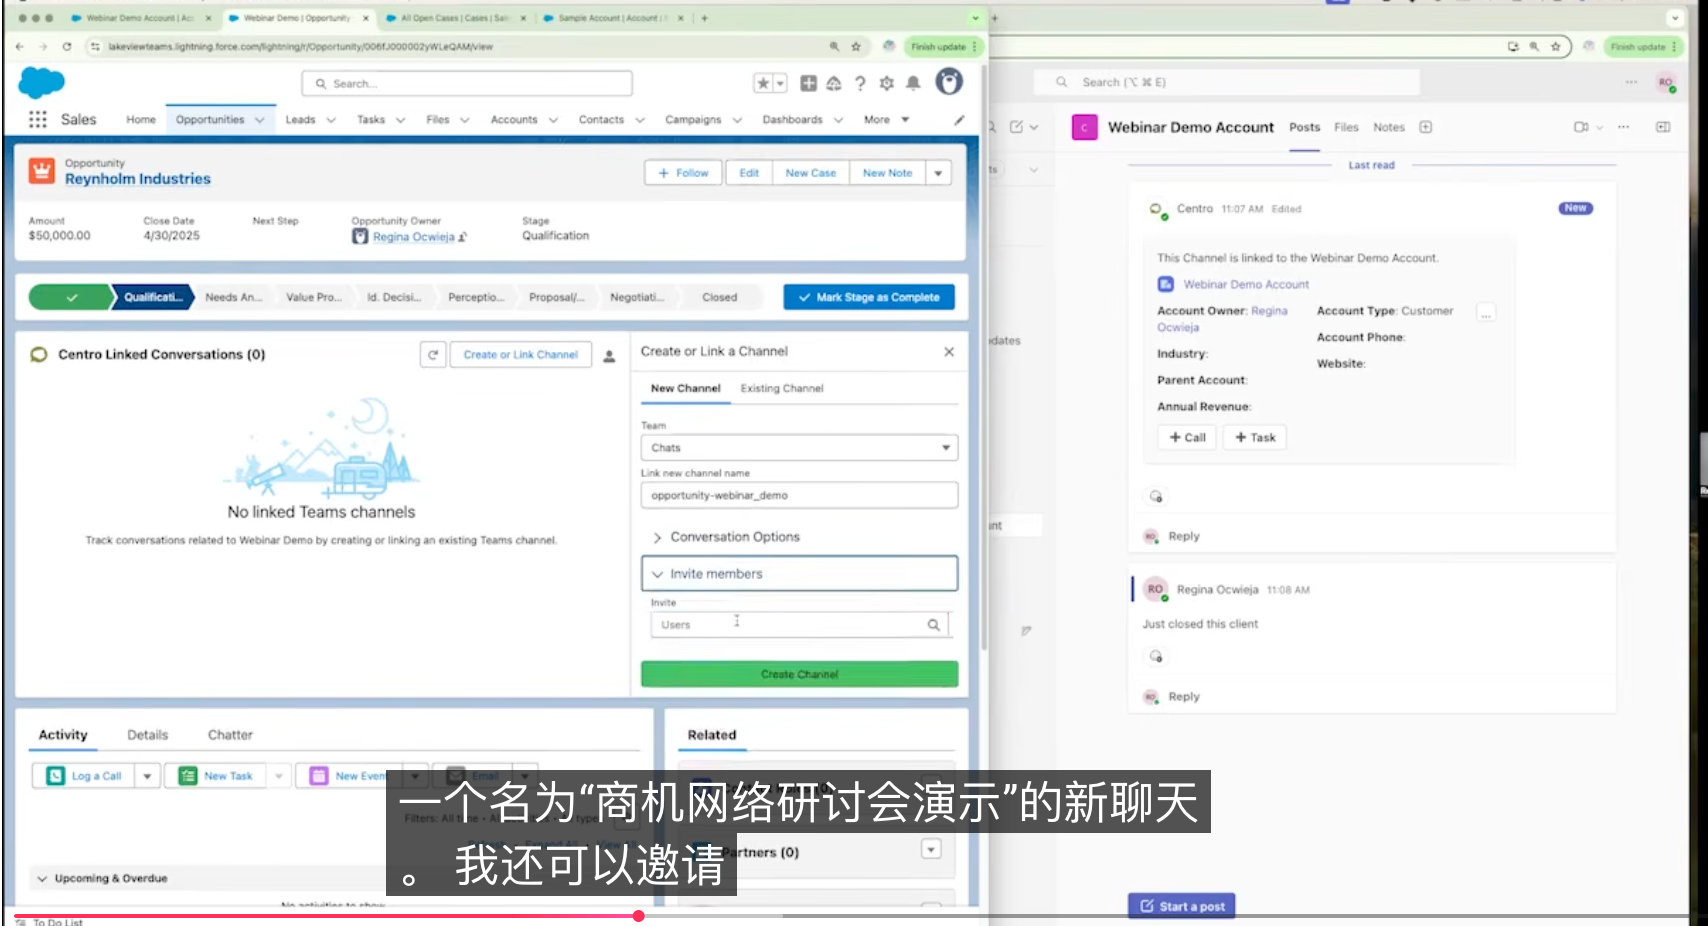The width and height of the screenshot is (1708, 926).
Task: Click the Users invite search icon
Action: (933, 625)
